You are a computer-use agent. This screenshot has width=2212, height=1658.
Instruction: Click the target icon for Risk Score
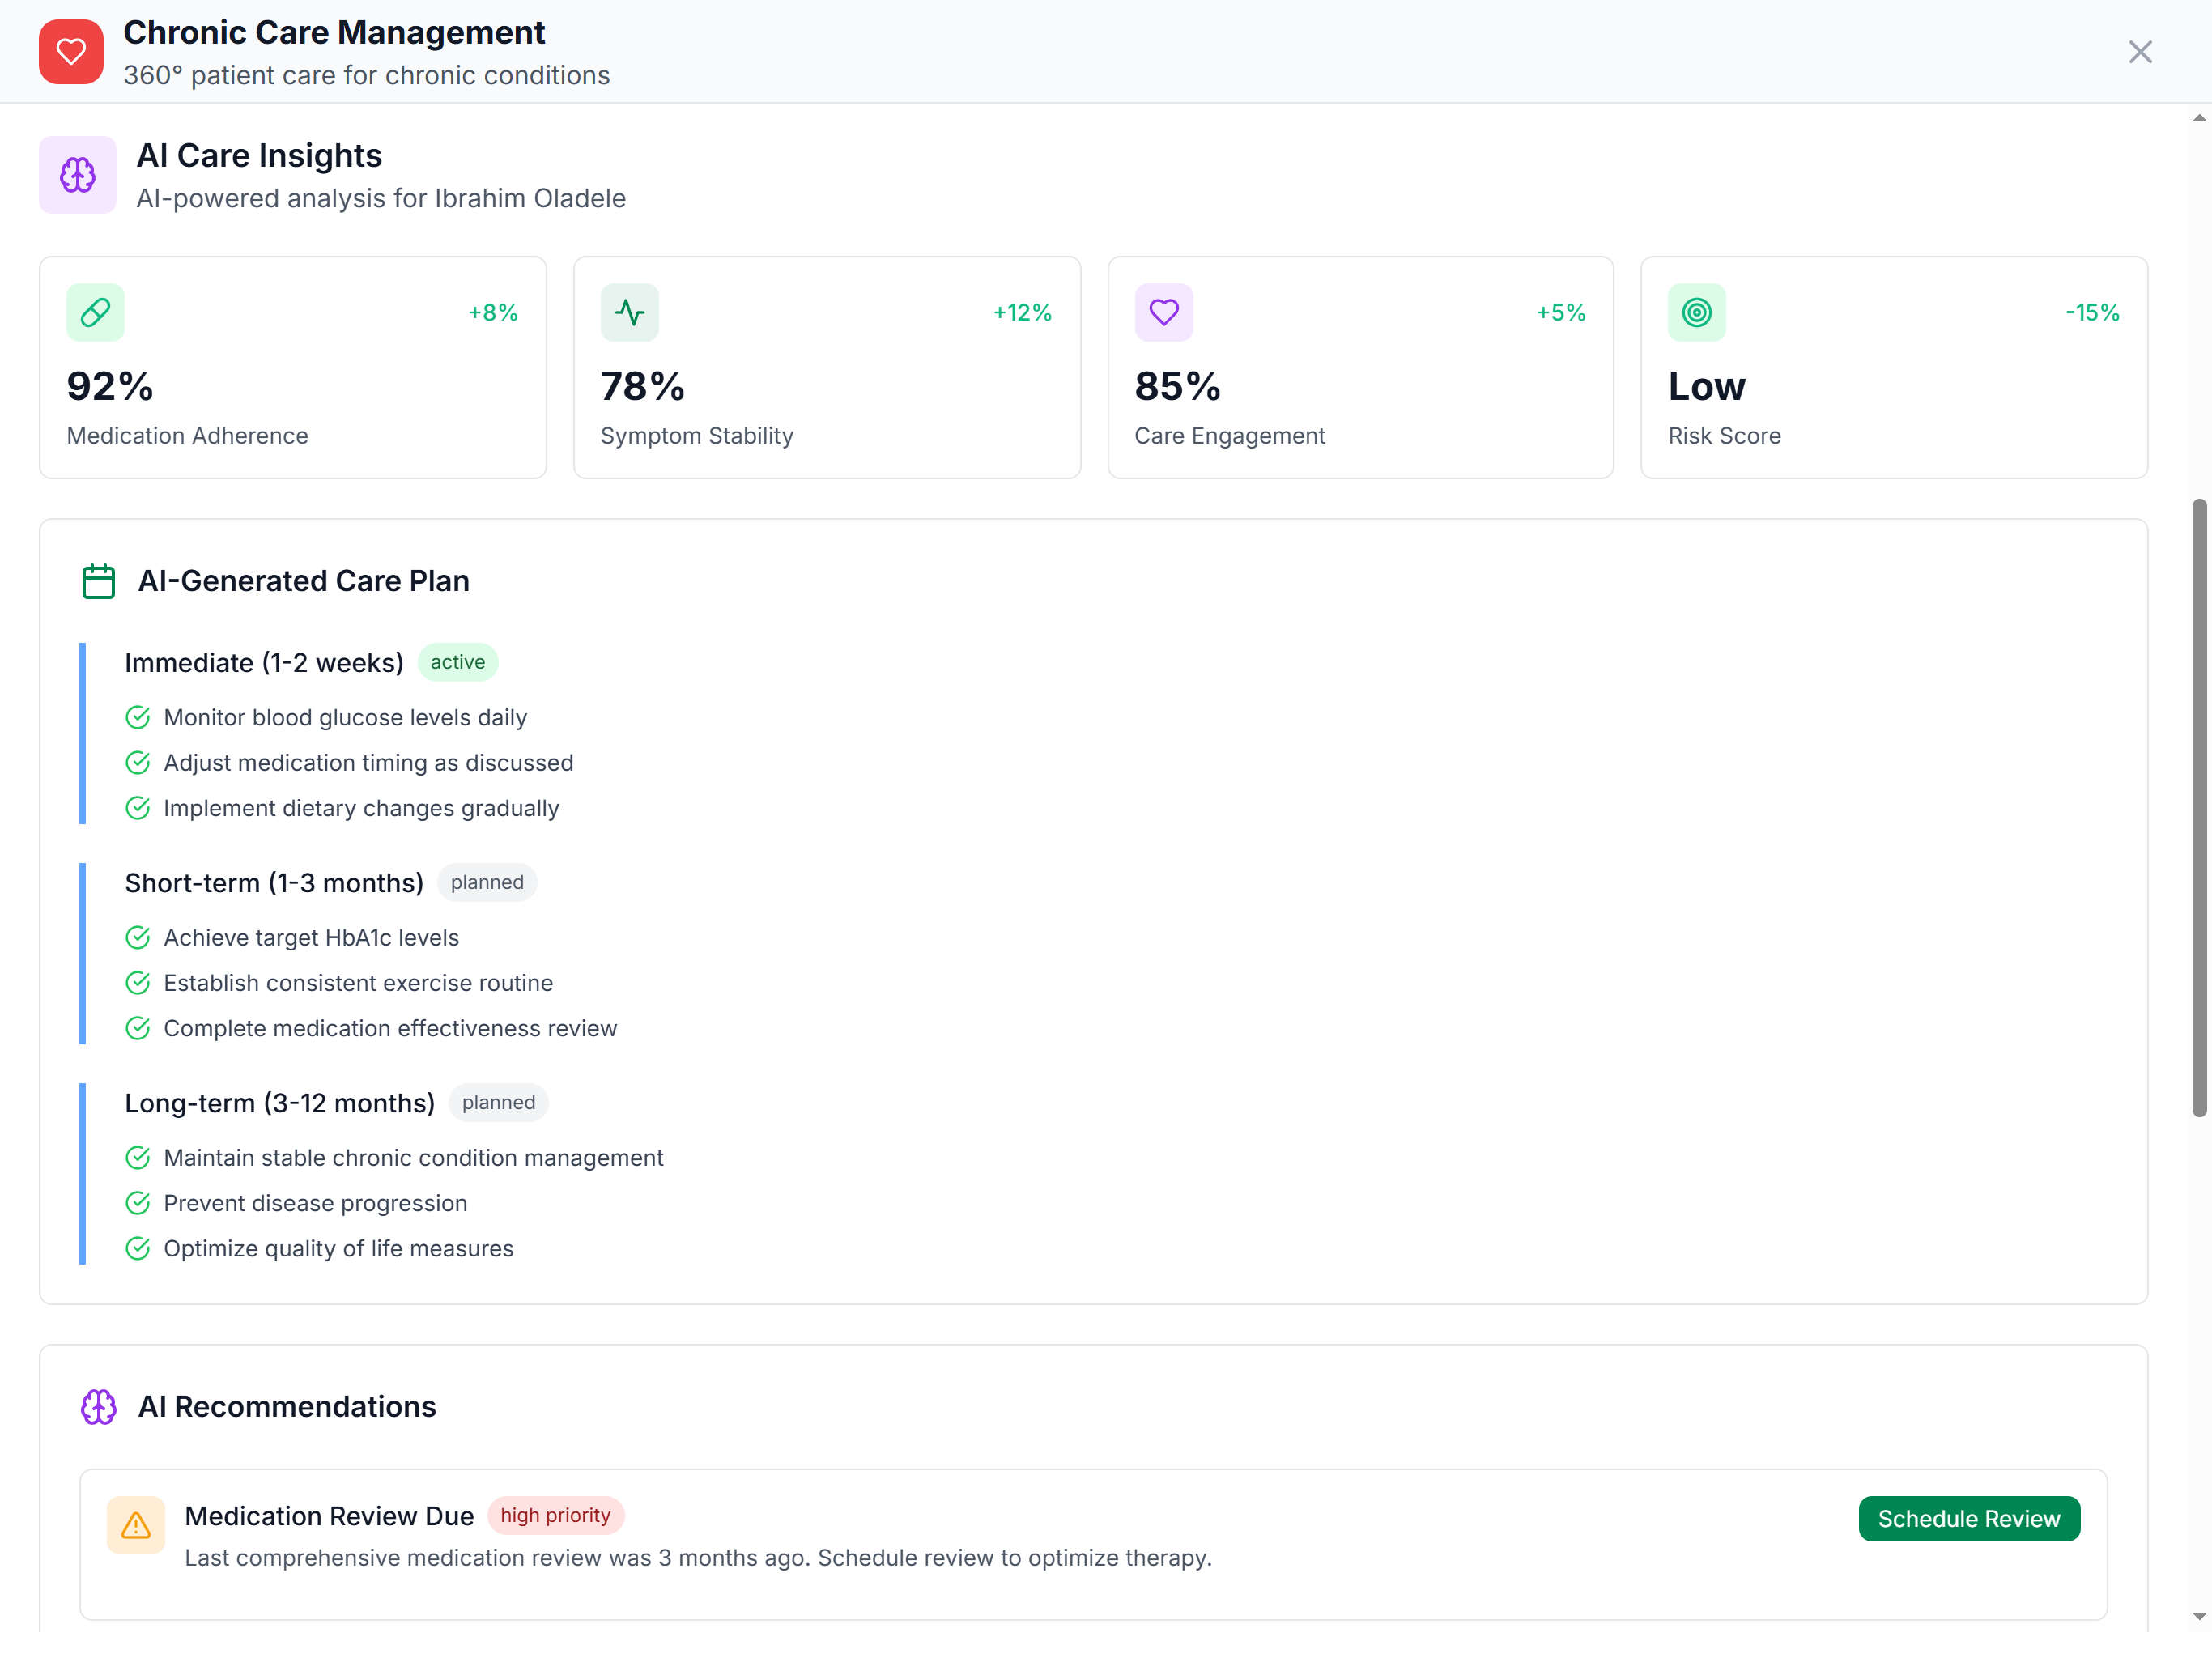coord(1696,313)
